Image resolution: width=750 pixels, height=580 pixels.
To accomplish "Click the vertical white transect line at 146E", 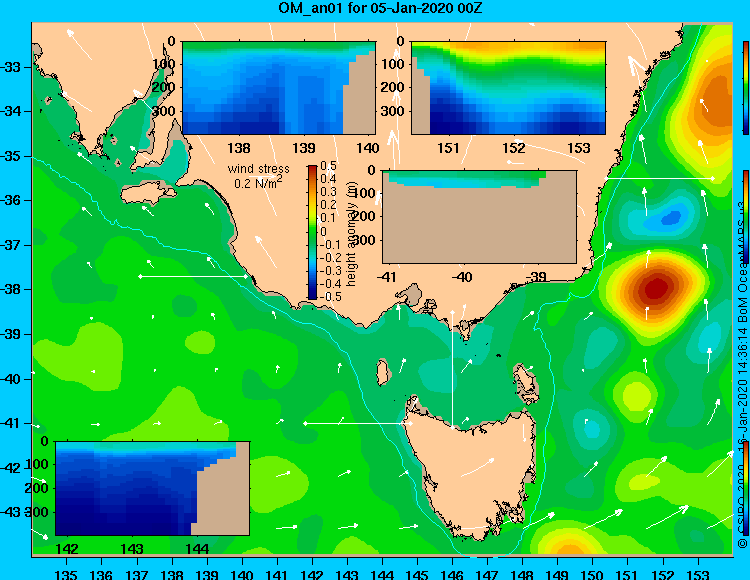I will tap(452, 369).
